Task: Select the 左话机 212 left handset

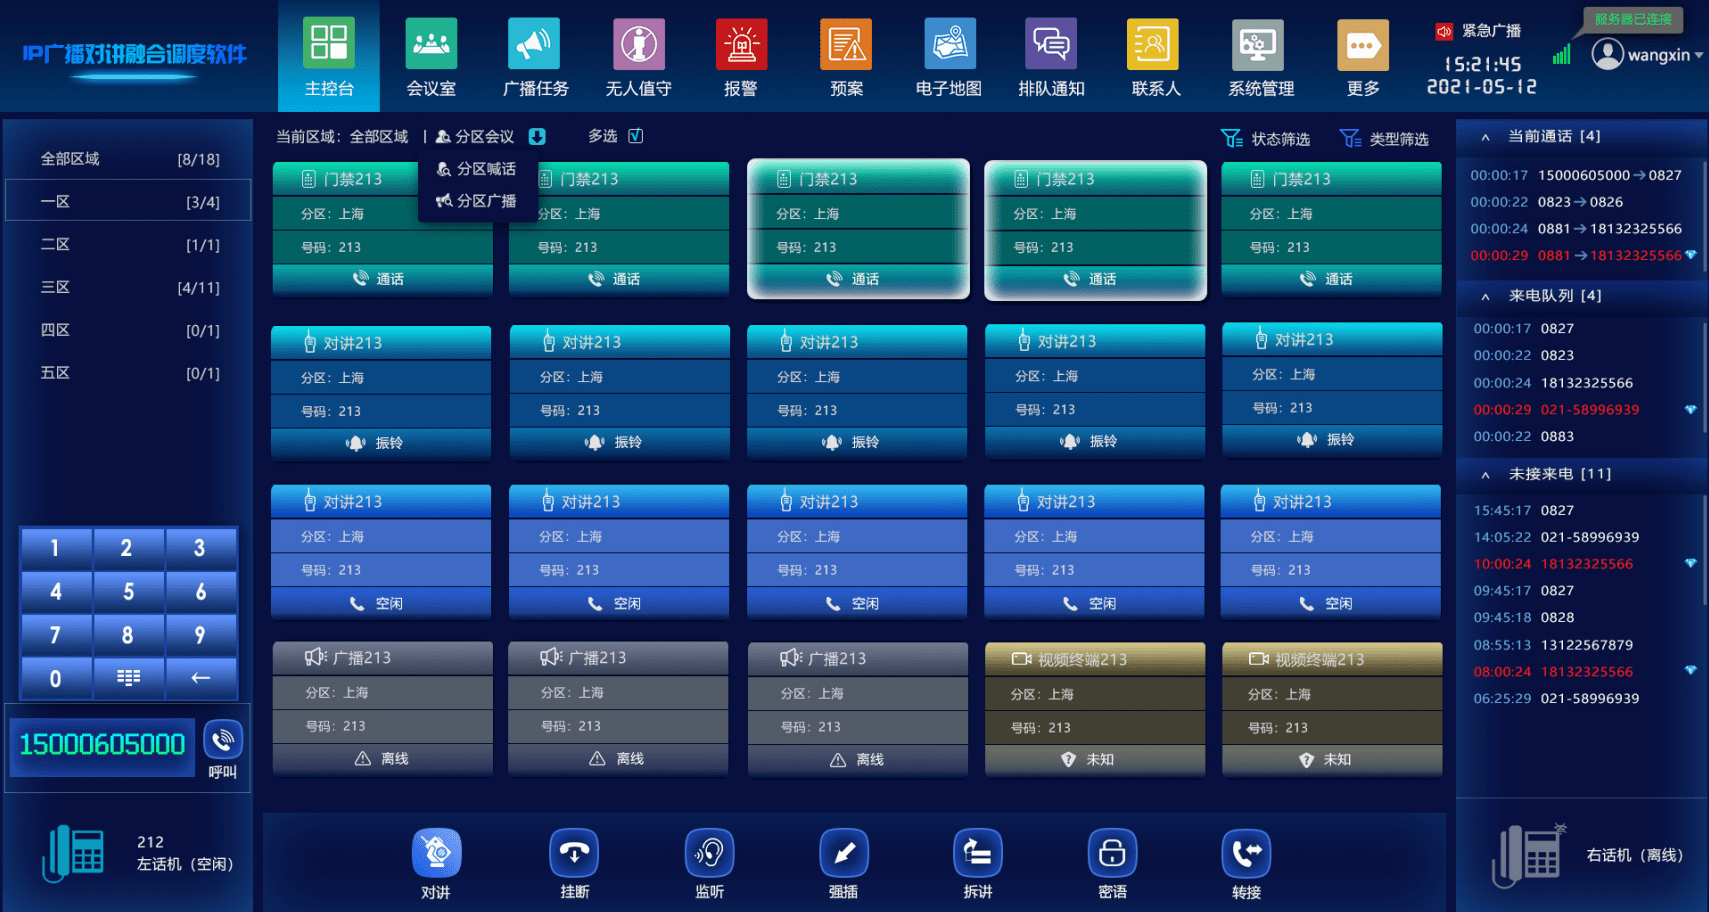Action: (140, 854)
